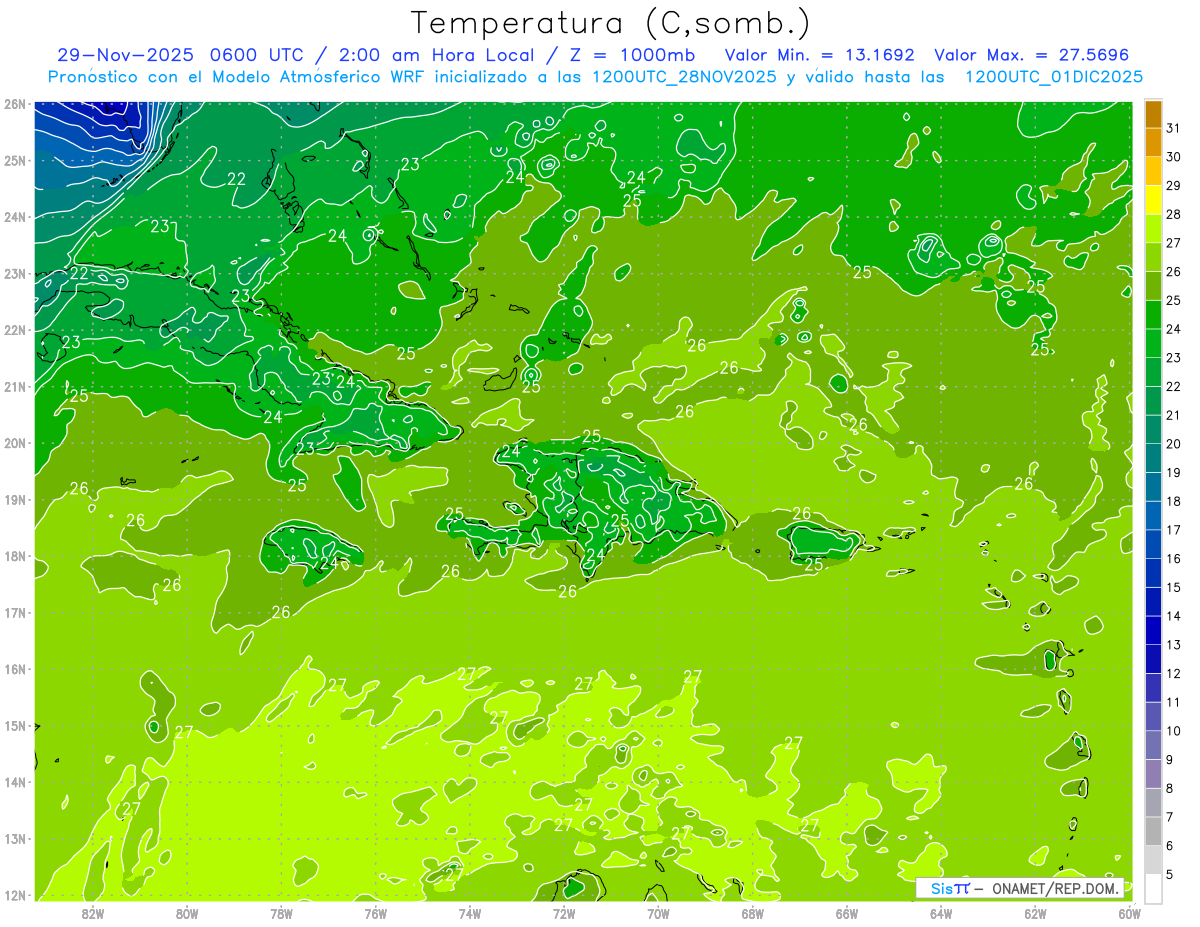
Task: Click the '64W' longitude label
Action: [x=941, y=913]
